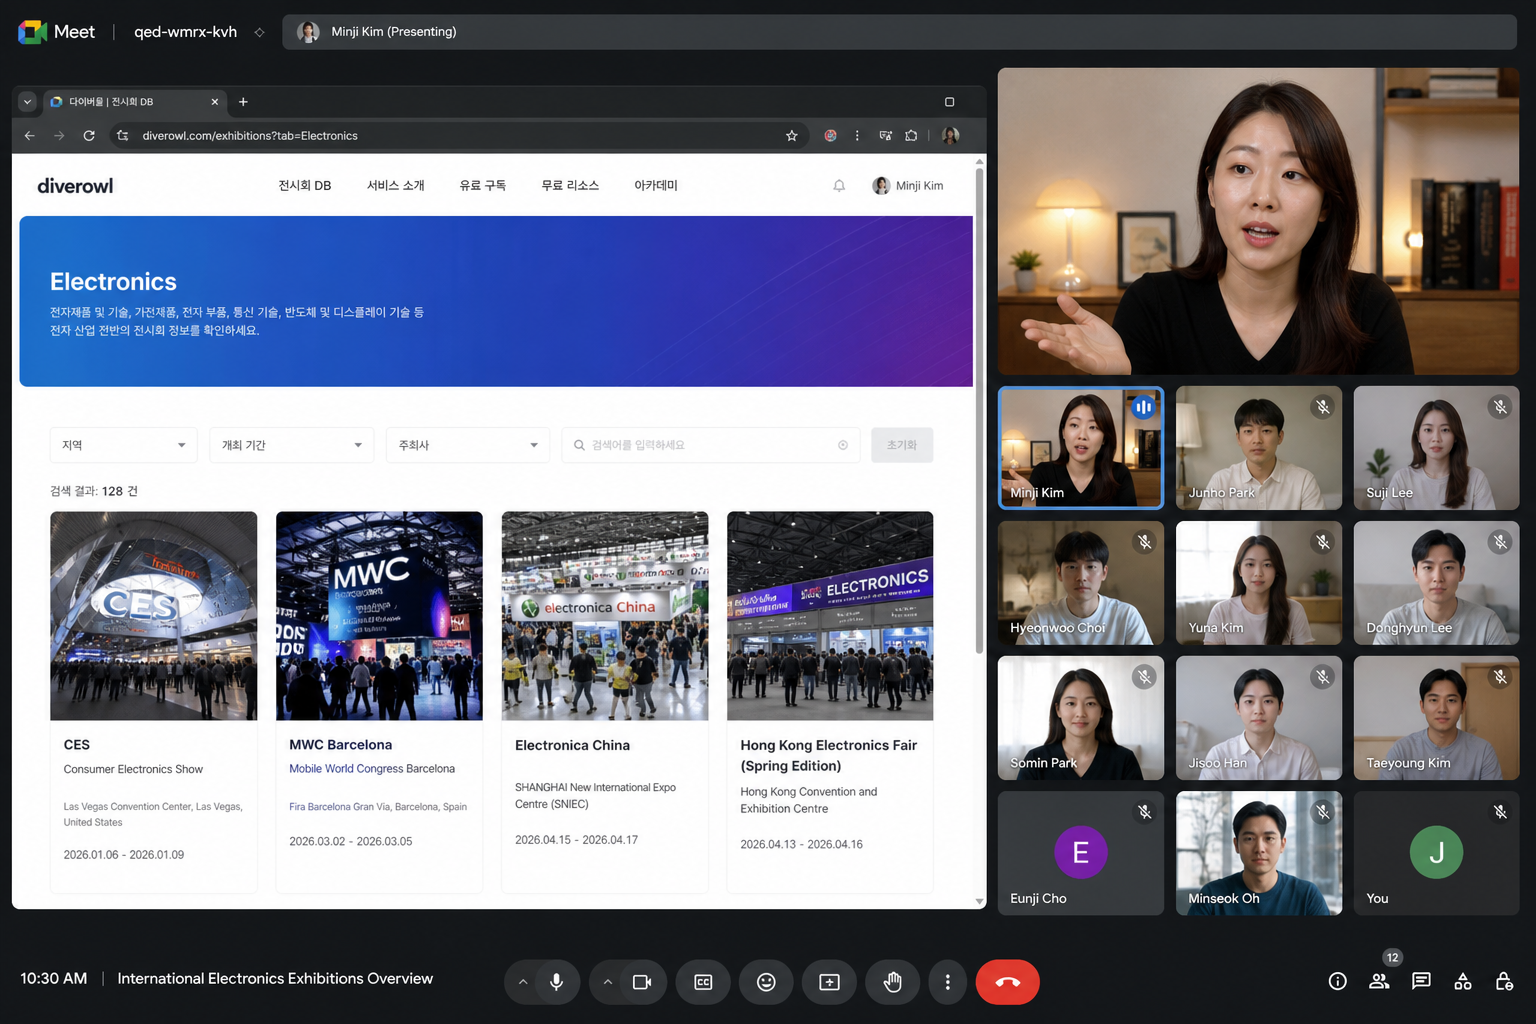1536x1024 pixels.
Task: Open meeting details info icon
Action: coord(1337,981)
